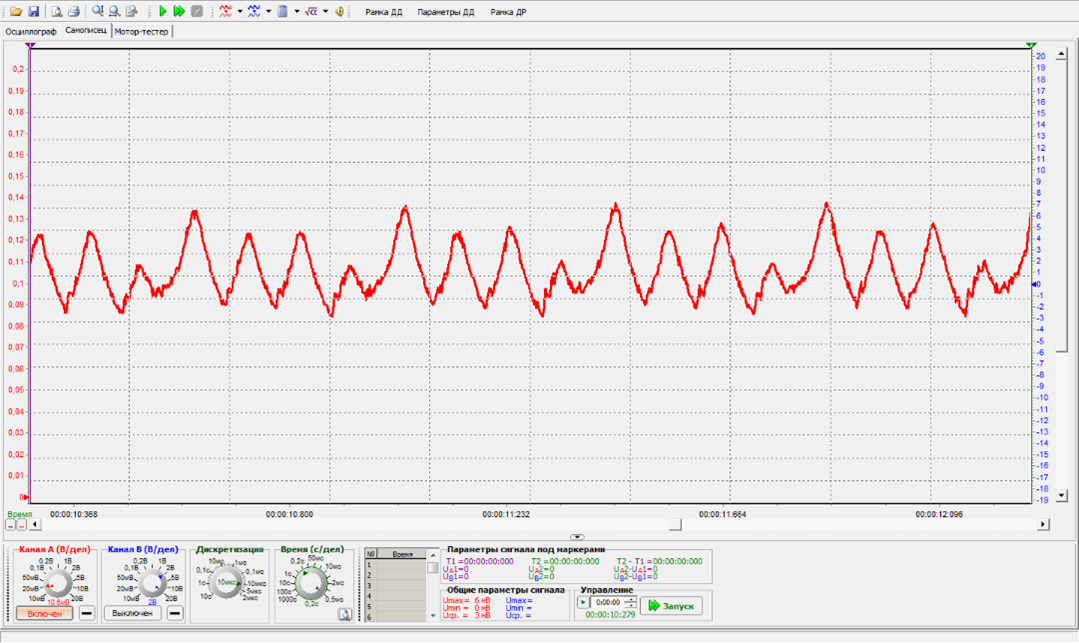Click the horizontal time scrollbar thumb
Screen dimensions: 1079x643
click(x=675, y=524)
